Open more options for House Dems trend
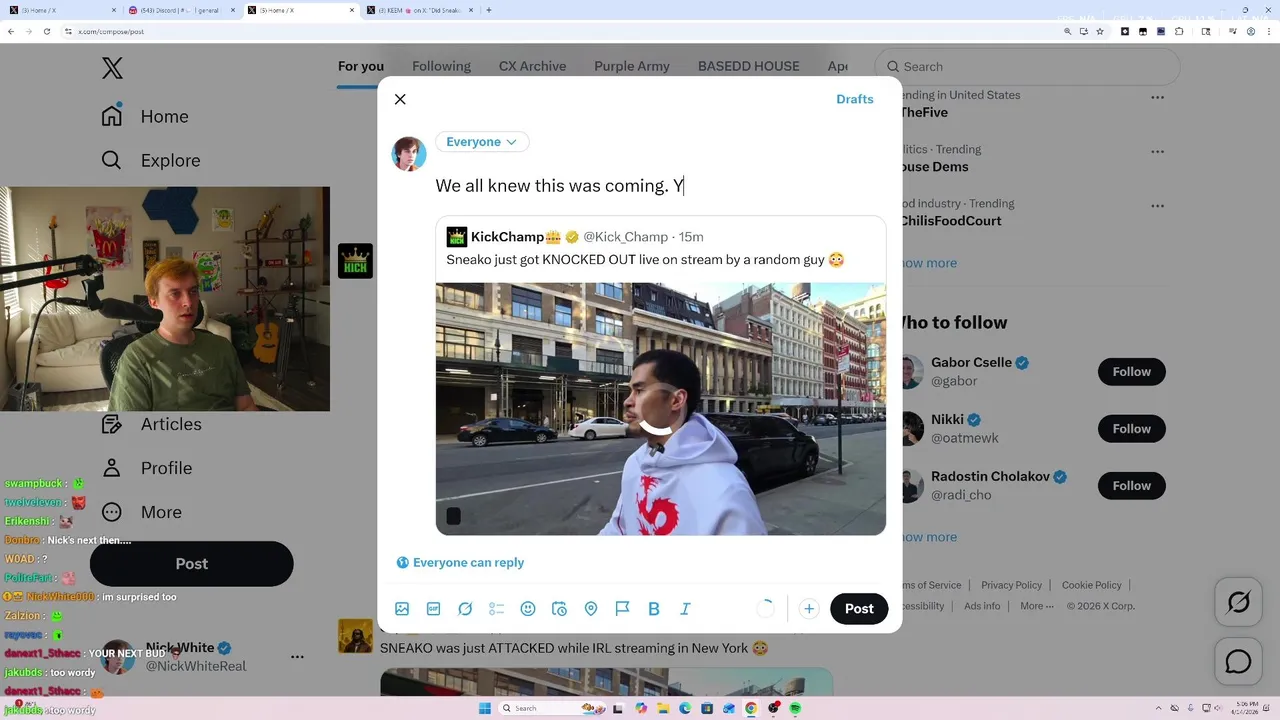This screenshot has height=720, width=1280. coord(1157,152)
